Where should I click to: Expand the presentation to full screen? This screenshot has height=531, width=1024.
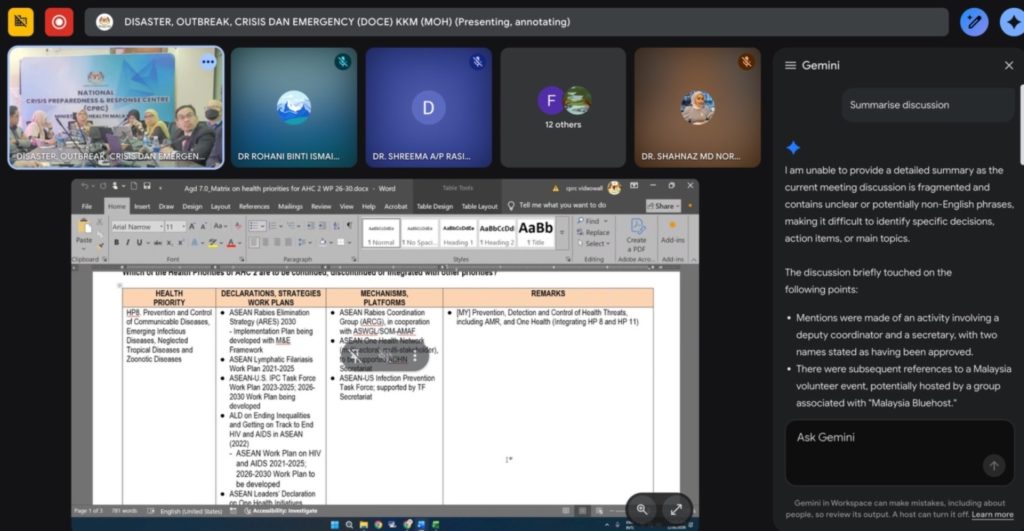point(676,509)
